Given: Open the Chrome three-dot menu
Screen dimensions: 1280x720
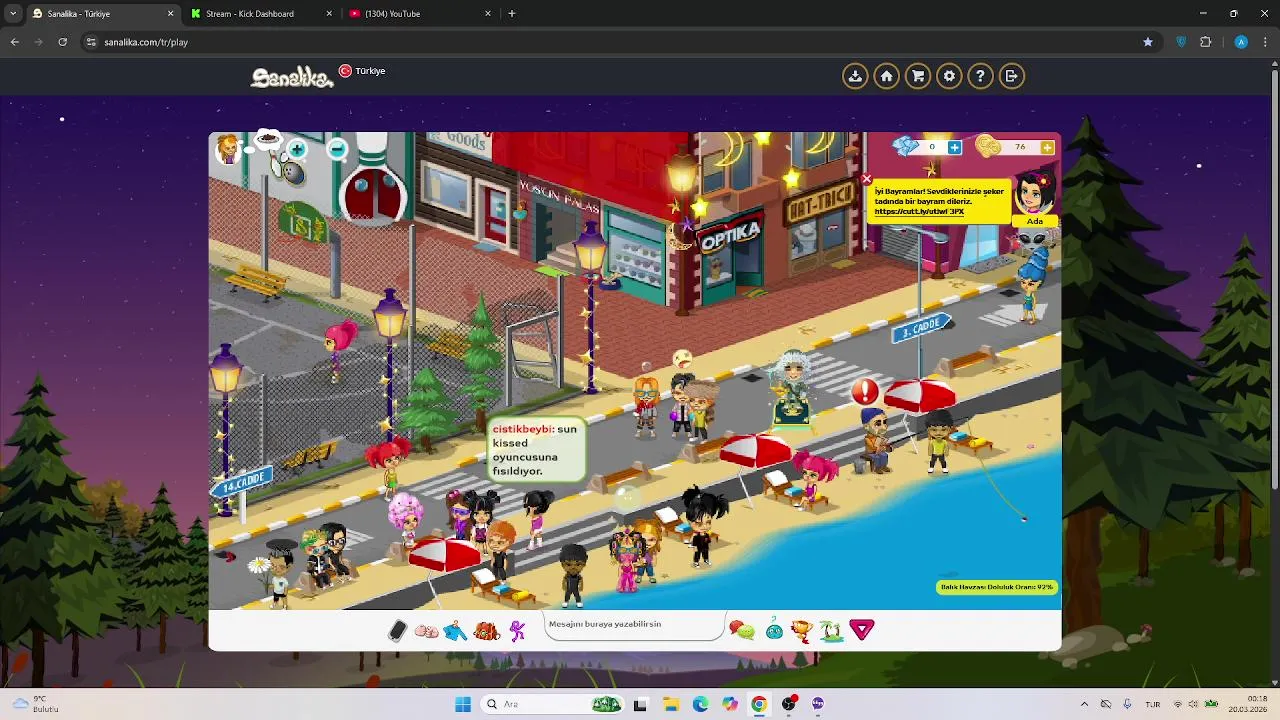Looking at the screenshot, I should tap(1265, 42).
